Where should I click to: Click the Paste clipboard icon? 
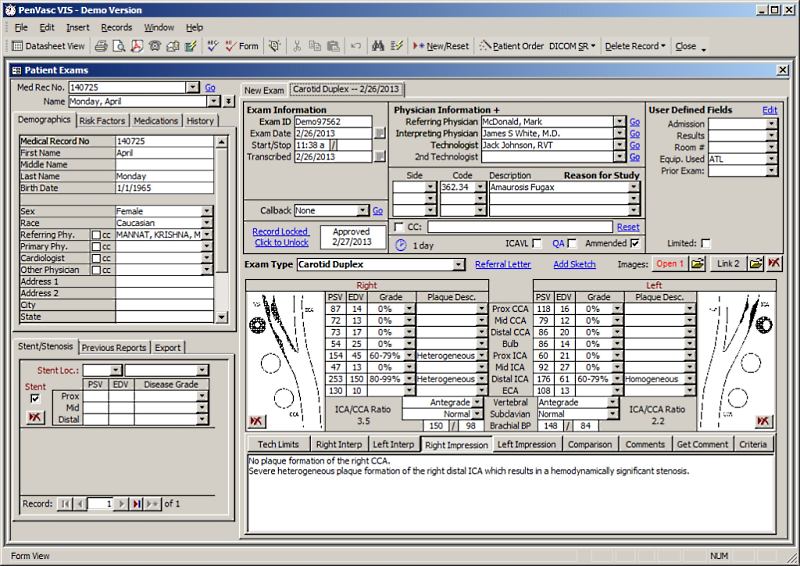pyautogui.click(x=333, y=46)
